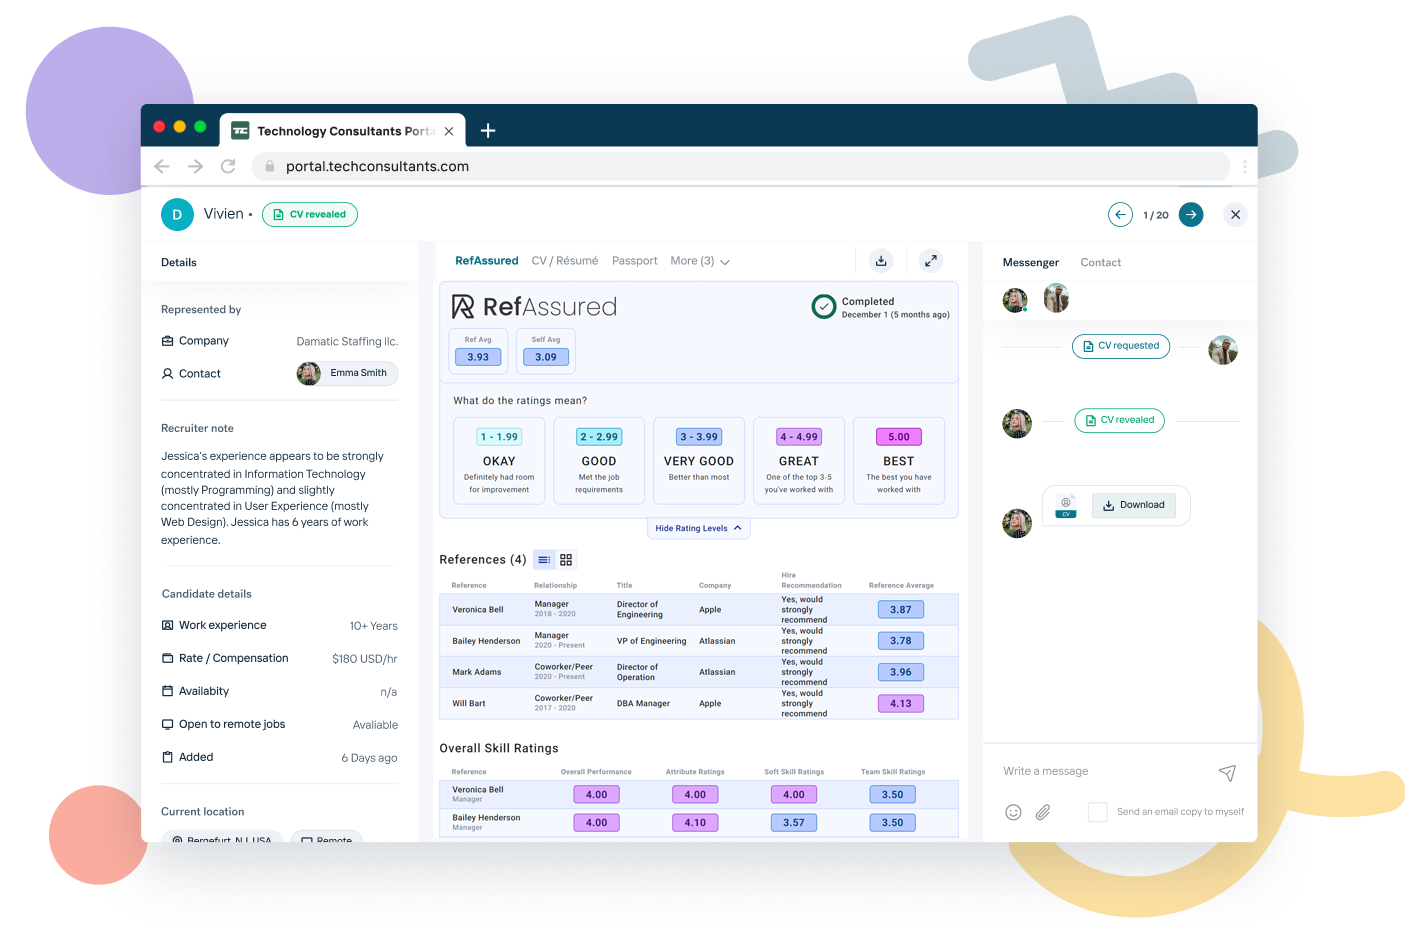Open the Contact tab in Messenger
The height and width of the screenshot is (937, 1405).
tap(1100, 262)
